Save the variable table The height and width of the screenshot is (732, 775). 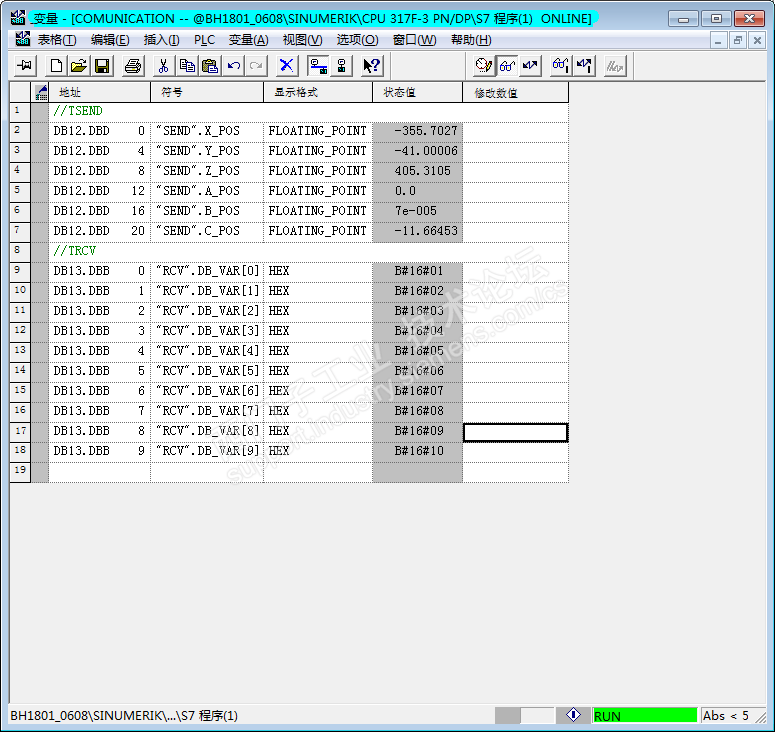102,66
